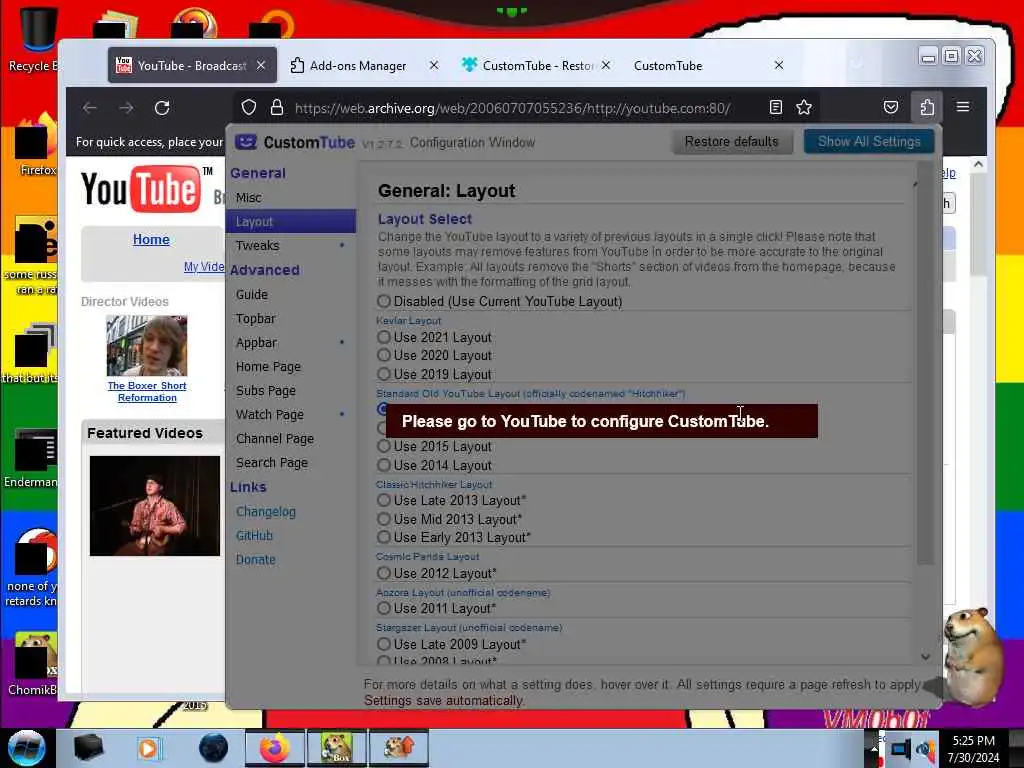Click the CustomTube logo icon

click(246, 142)
